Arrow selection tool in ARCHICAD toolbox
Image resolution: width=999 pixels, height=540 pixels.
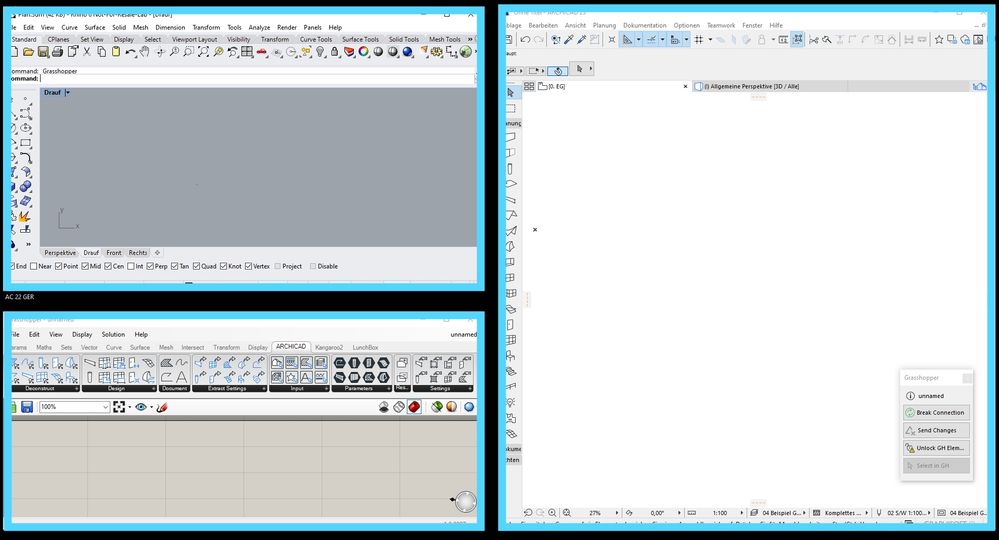pos(510,93)
